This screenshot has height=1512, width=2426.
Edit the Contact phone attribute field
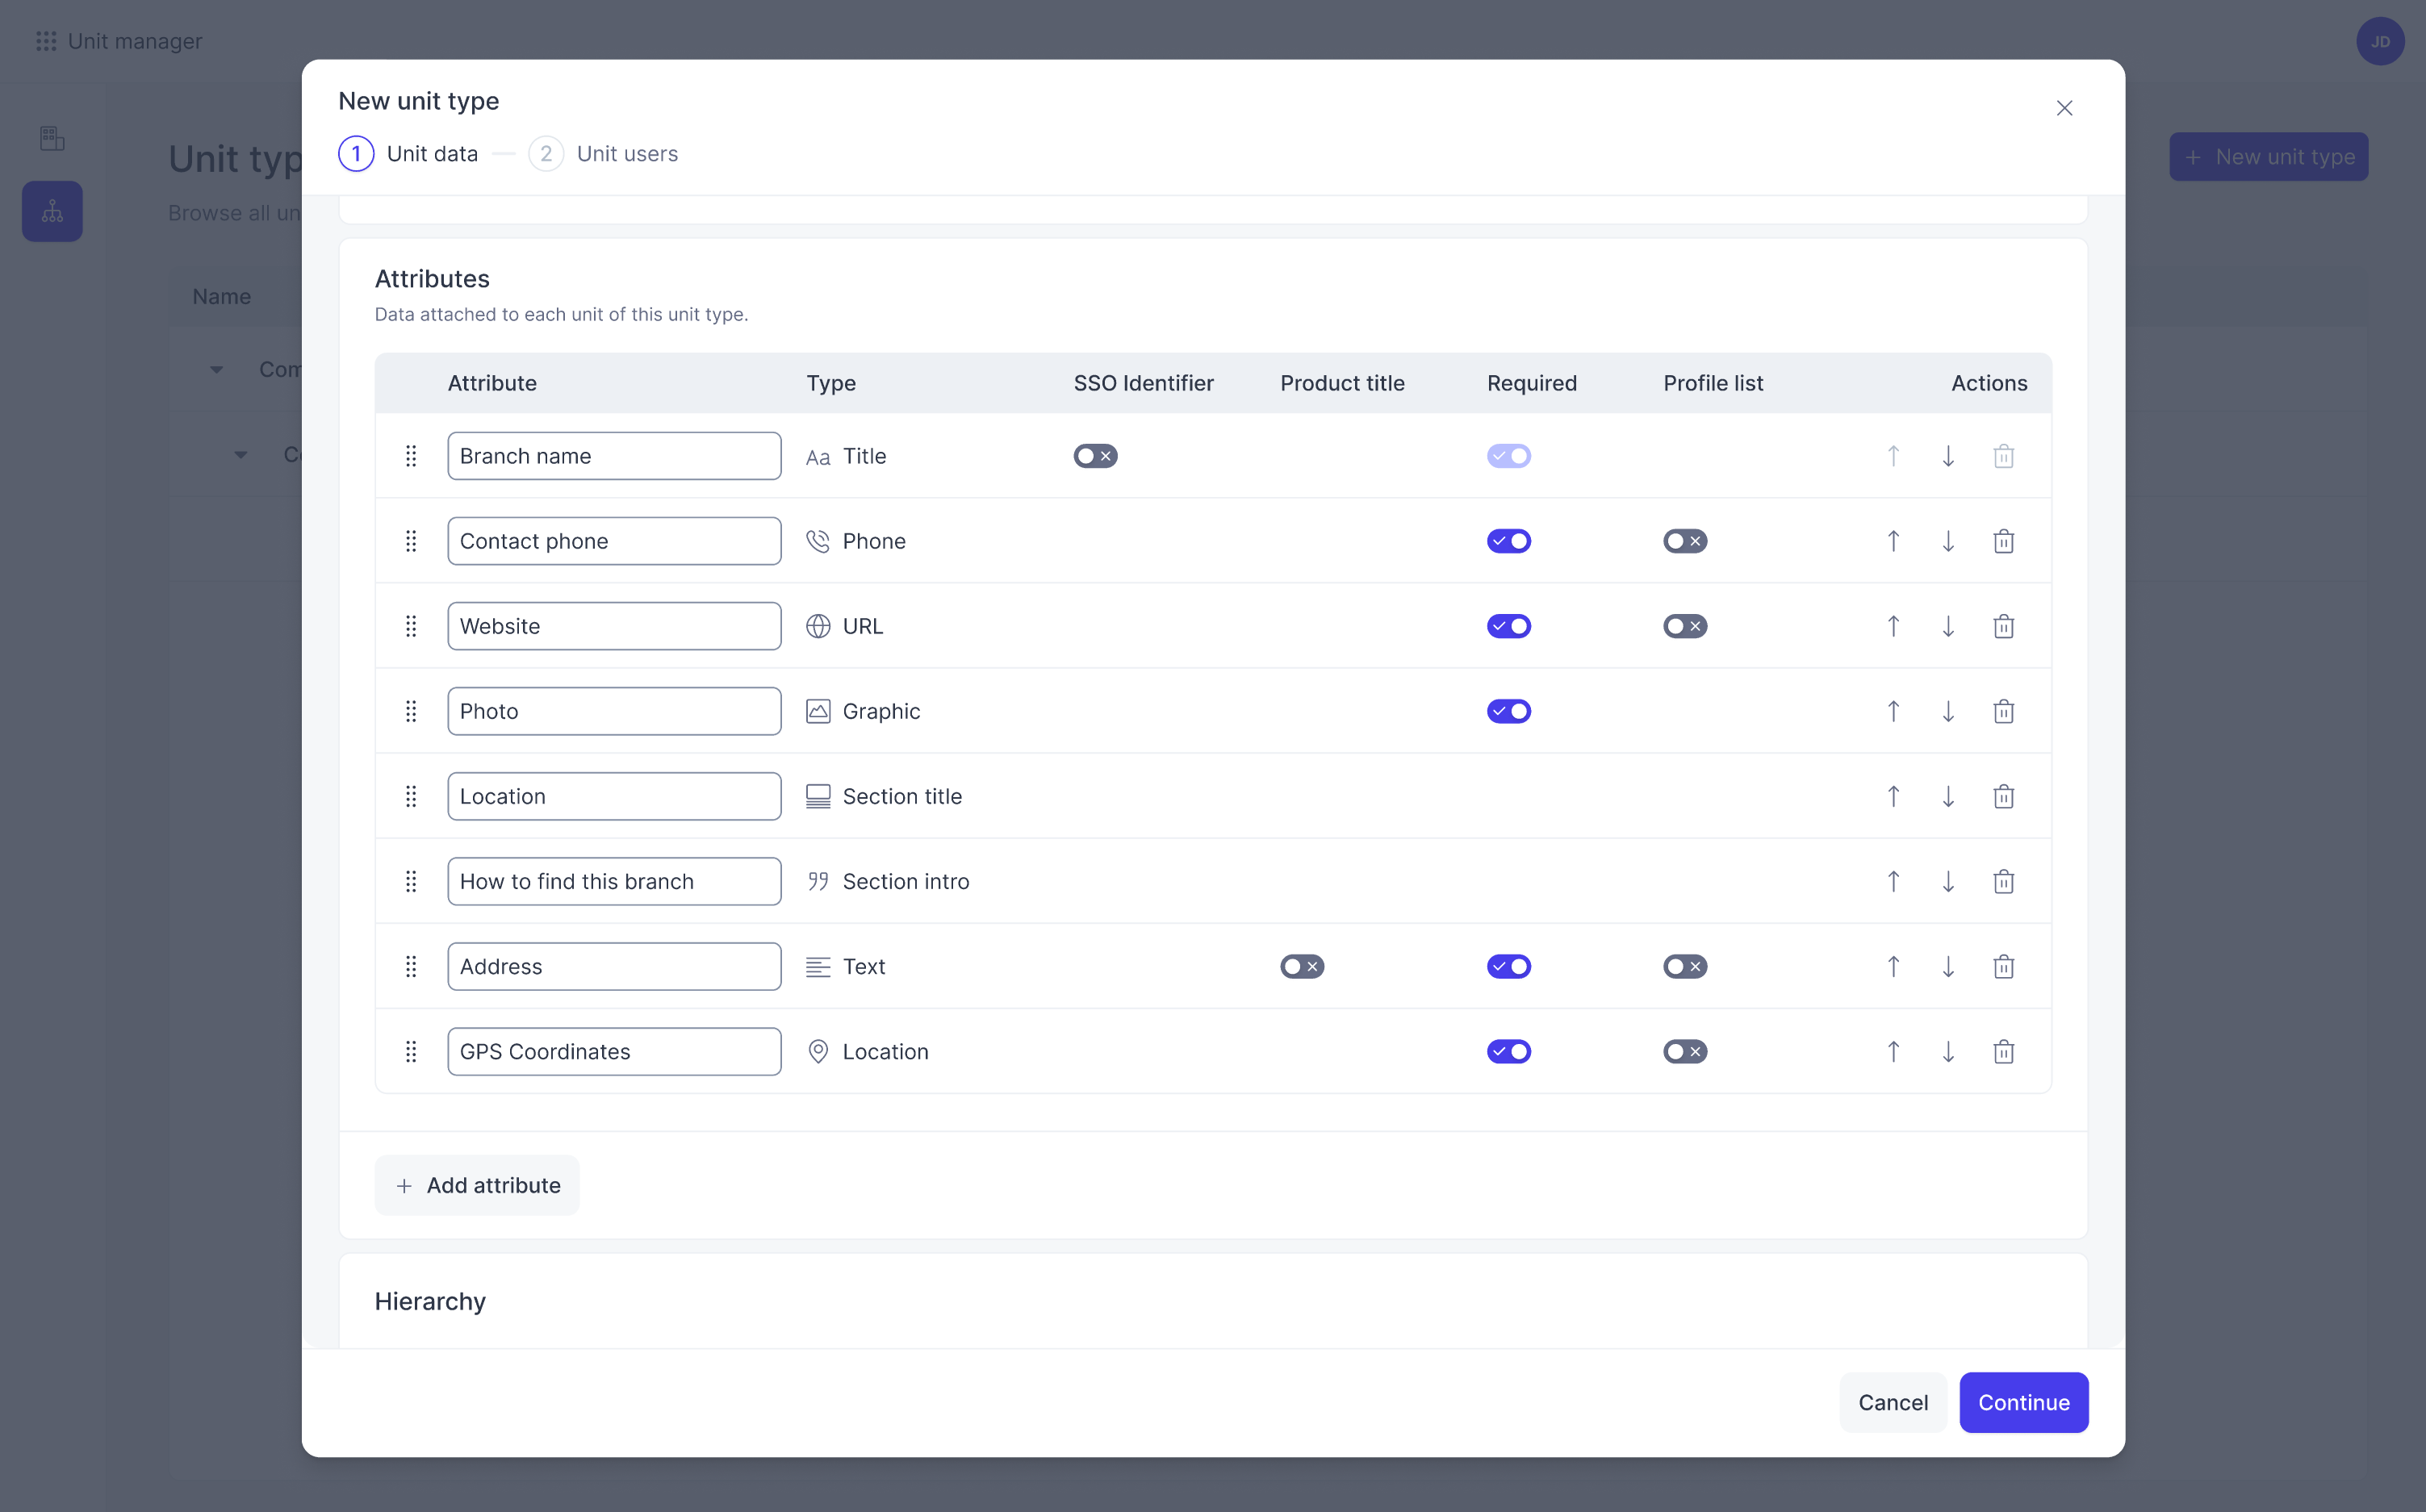point(614,541)
